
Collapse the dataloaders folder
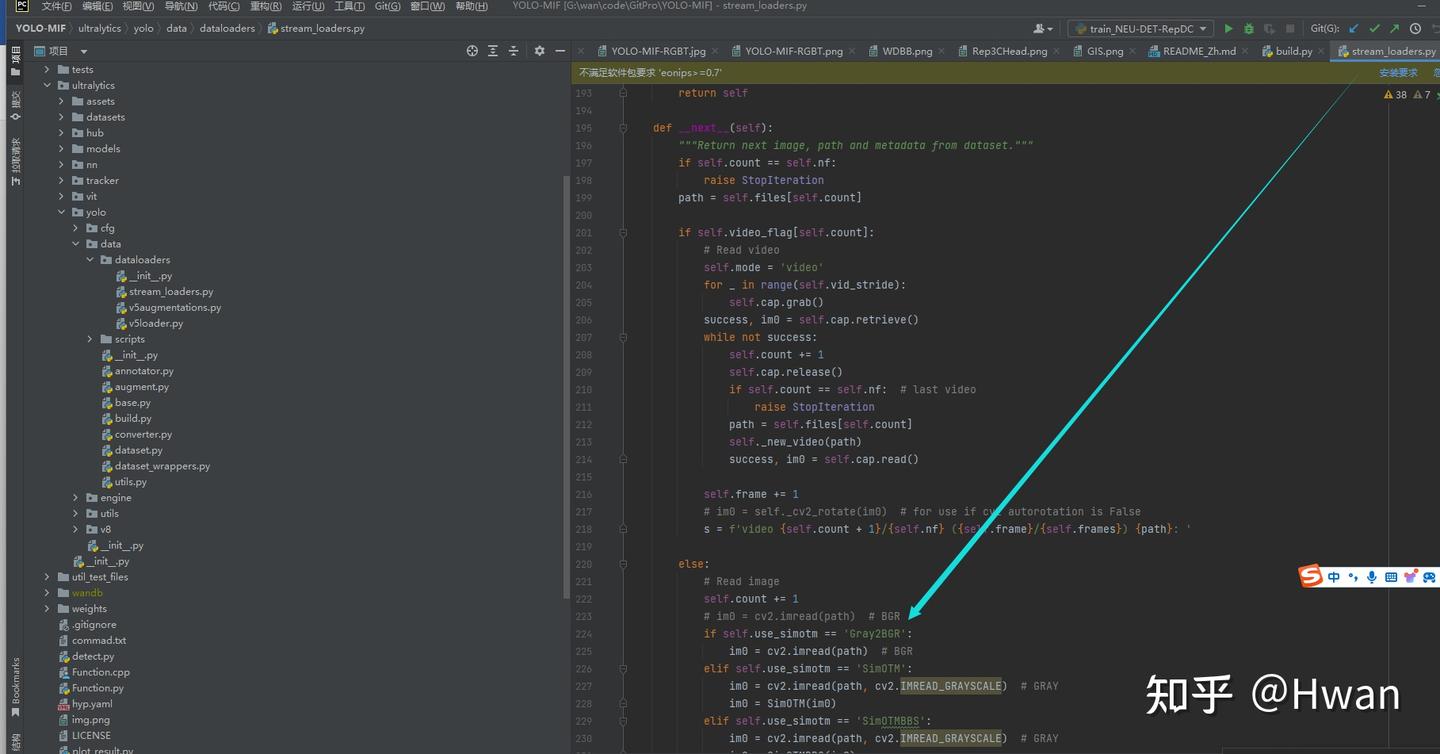click(x=90, y=260)
